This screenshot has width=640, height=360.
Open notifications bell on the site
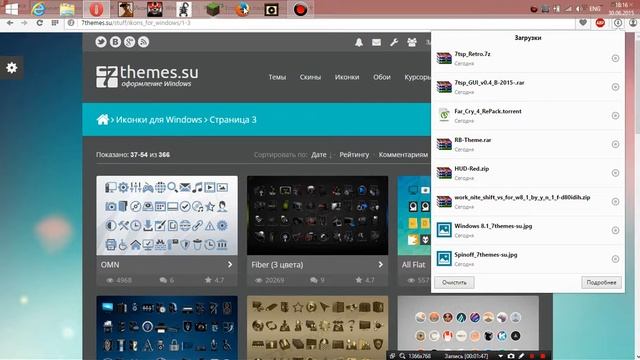(x=359, y=42)
